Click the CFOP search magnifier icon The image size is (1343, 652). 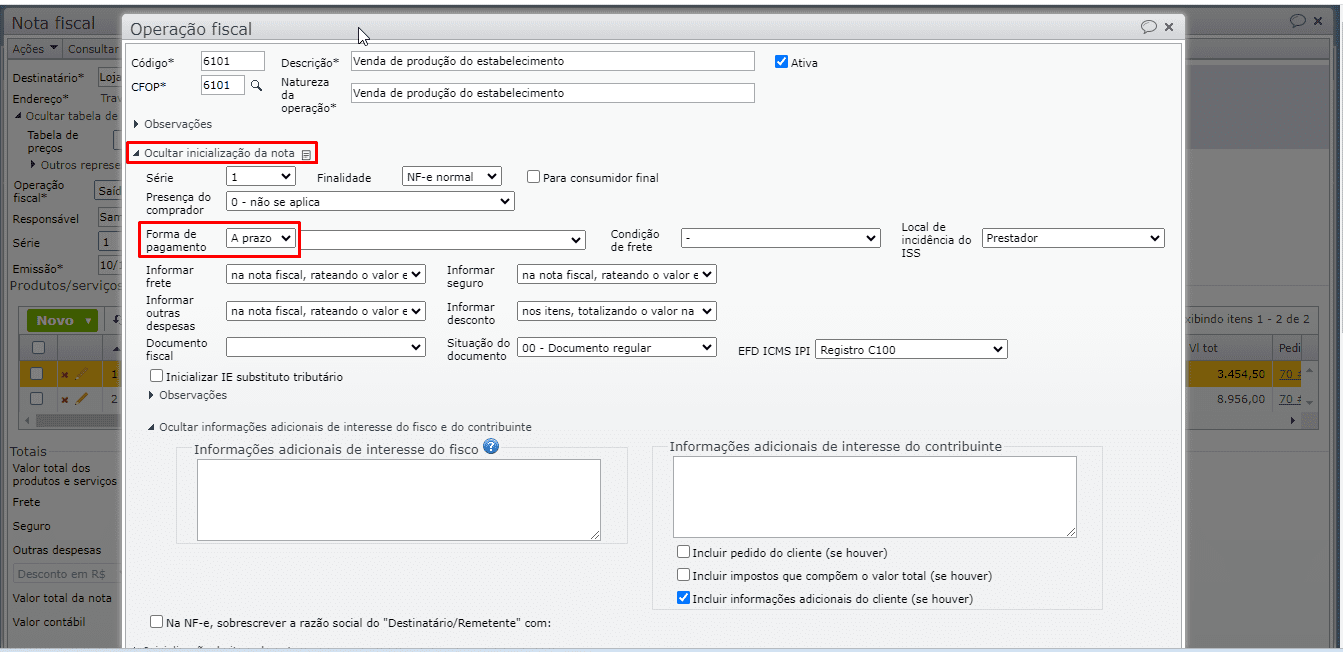[x=256, y=86]
